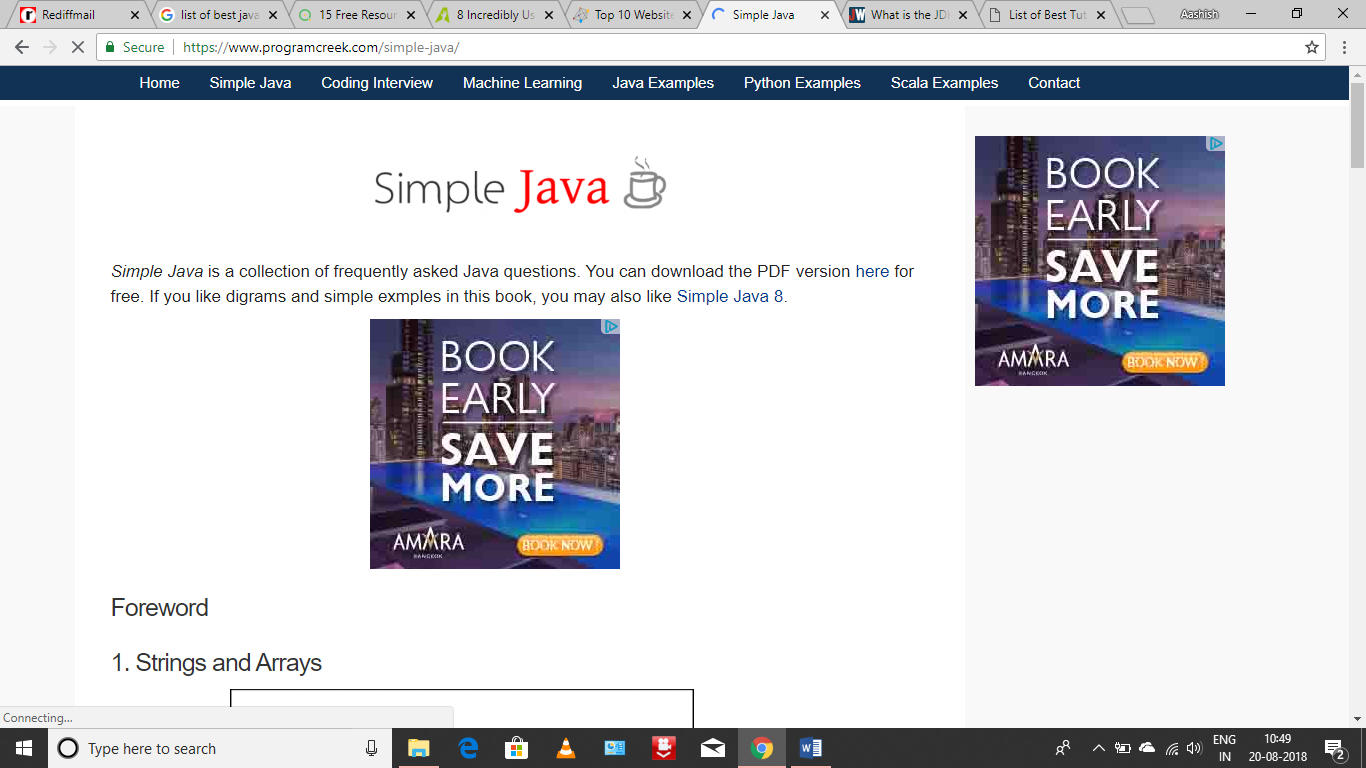
Task: Select the Simple Java browser tab
Action: click(x=770, y=15)
